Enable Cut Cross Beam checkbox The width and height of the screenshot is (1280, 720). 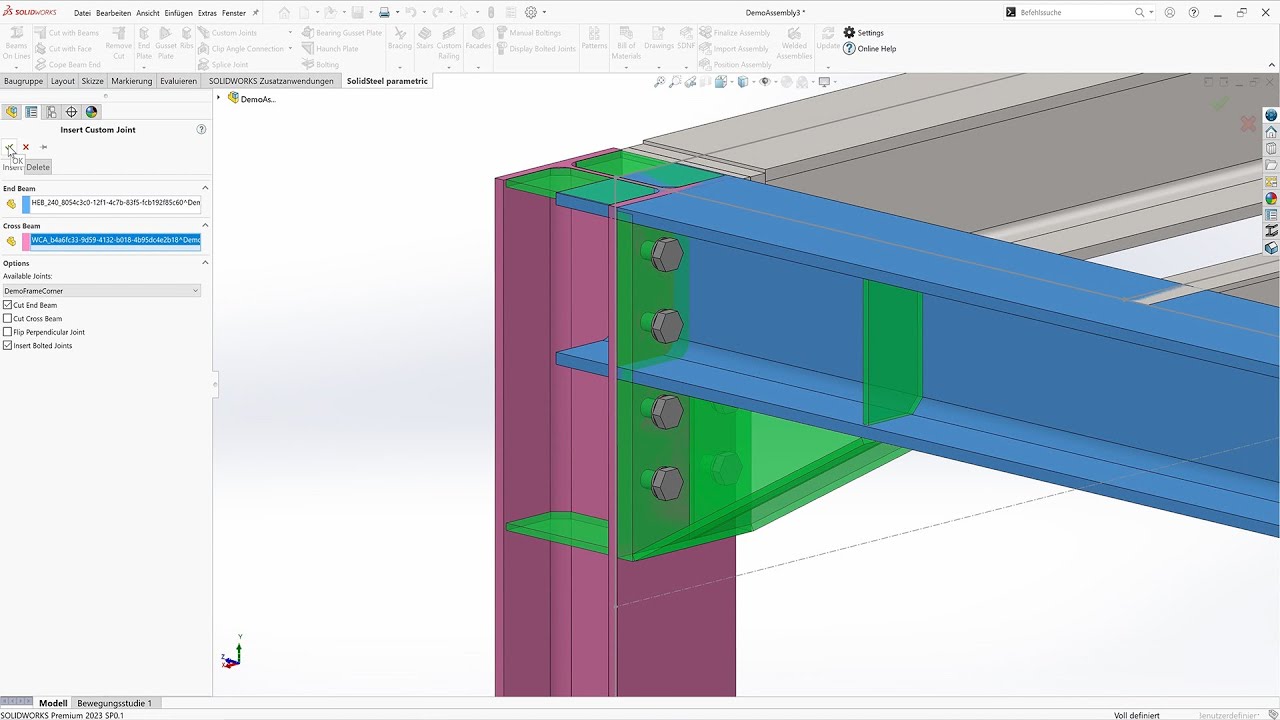pyautogui.click(x=8, y=318)
